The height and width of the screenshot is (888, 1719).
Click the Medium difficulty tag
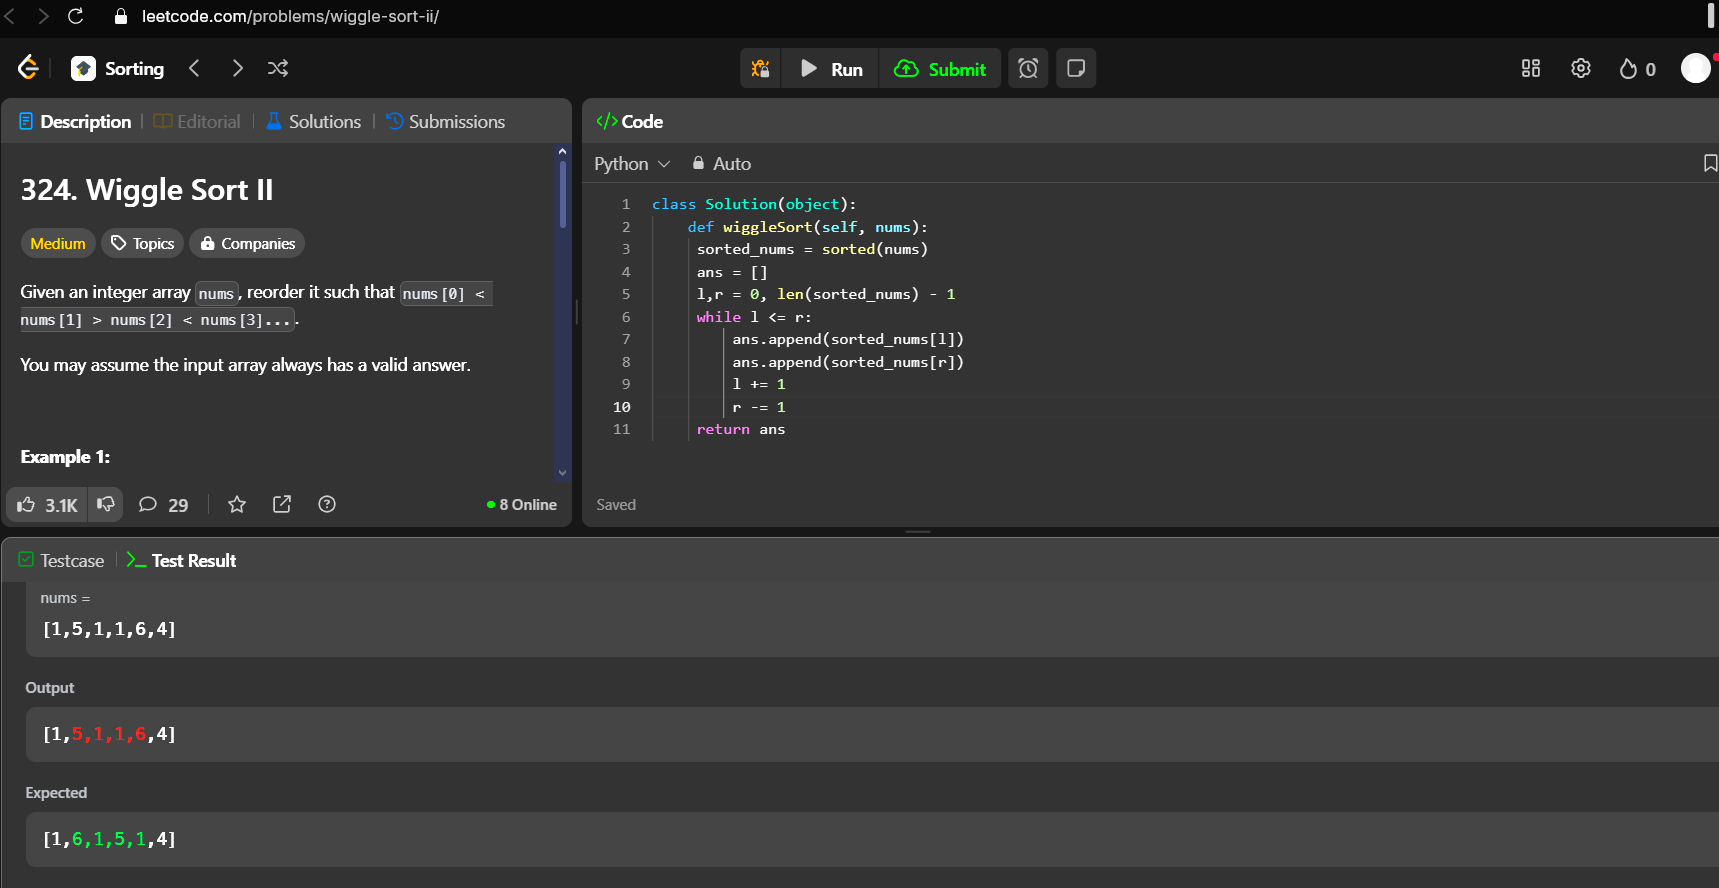coord(58,243)
